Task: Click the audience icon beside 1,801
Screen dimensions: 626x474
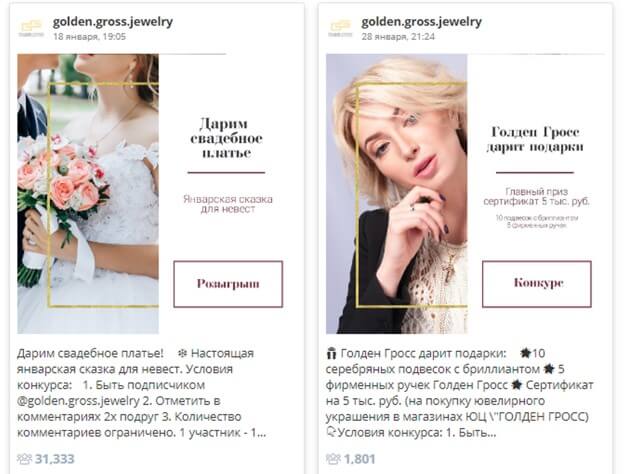Action: pyautogui.click(x=333, y=459)
